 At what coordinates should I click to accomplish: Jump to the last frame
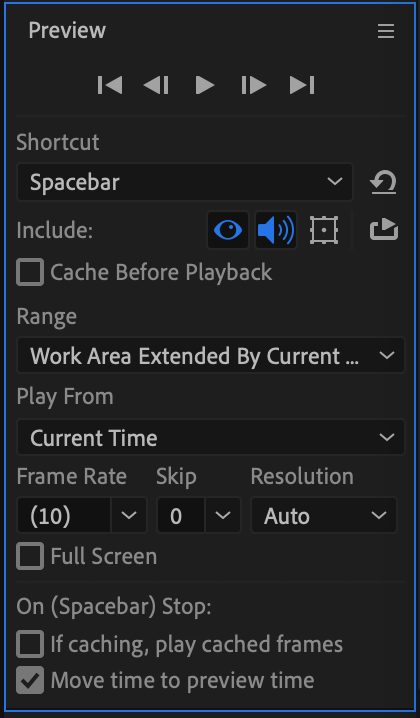pyautogui.click(x=302, y=85)
